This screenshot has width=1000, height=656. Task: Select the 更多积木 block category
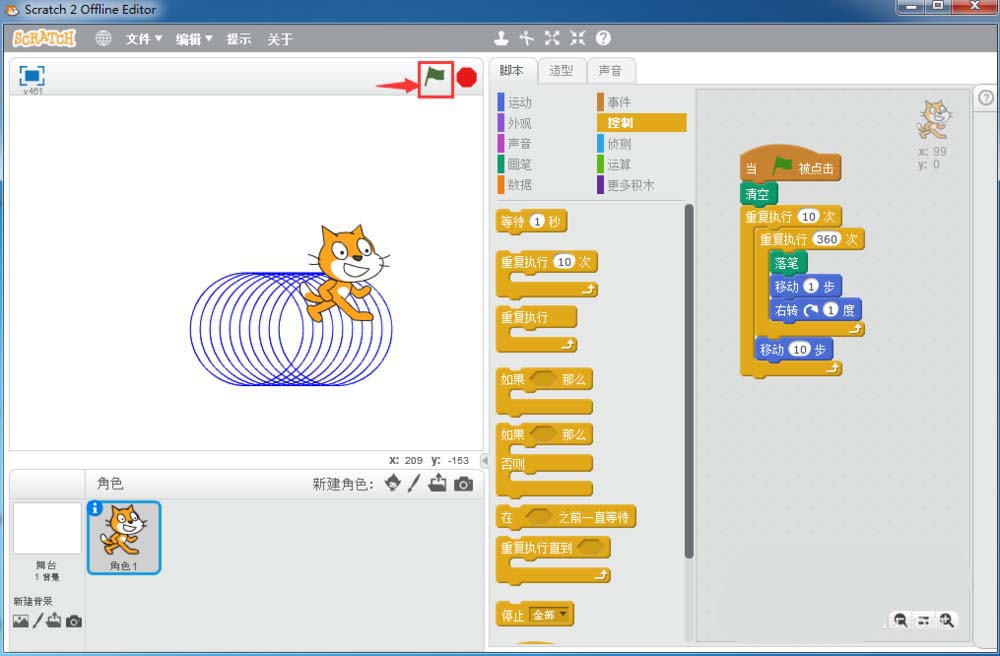pyautogui.click(x=626, y=185)
